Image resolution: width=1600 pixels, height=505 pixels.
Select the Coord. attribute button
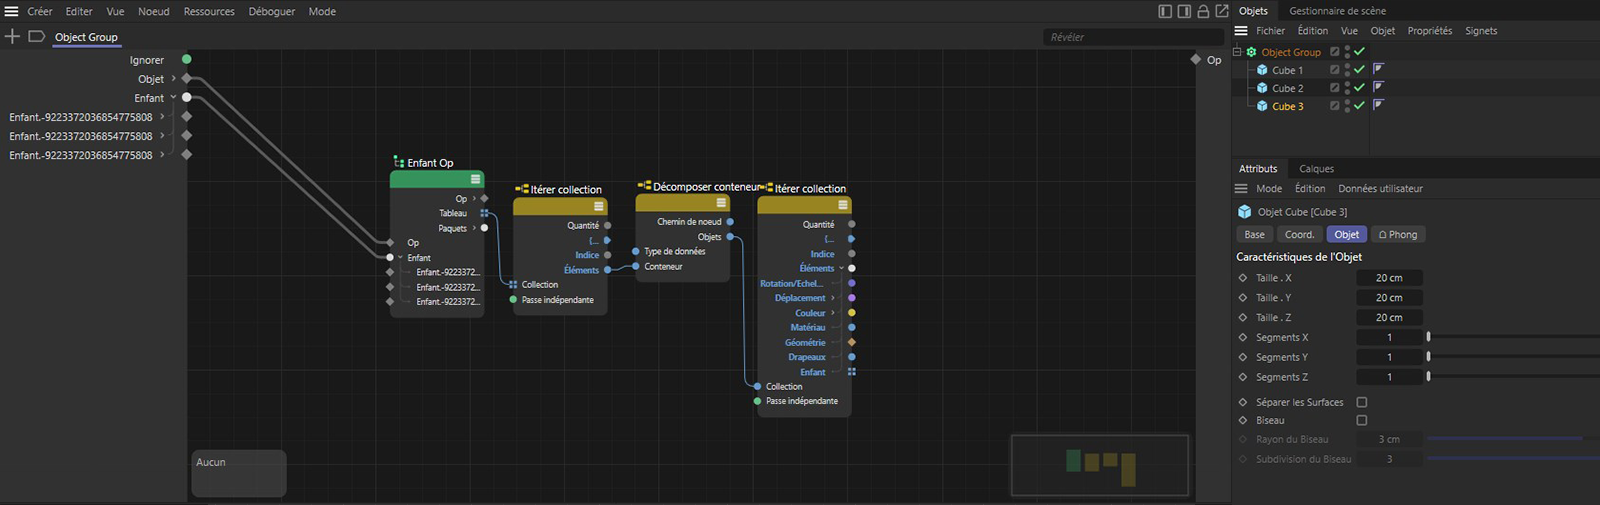pyautogui.click(x=1299, y=234)
